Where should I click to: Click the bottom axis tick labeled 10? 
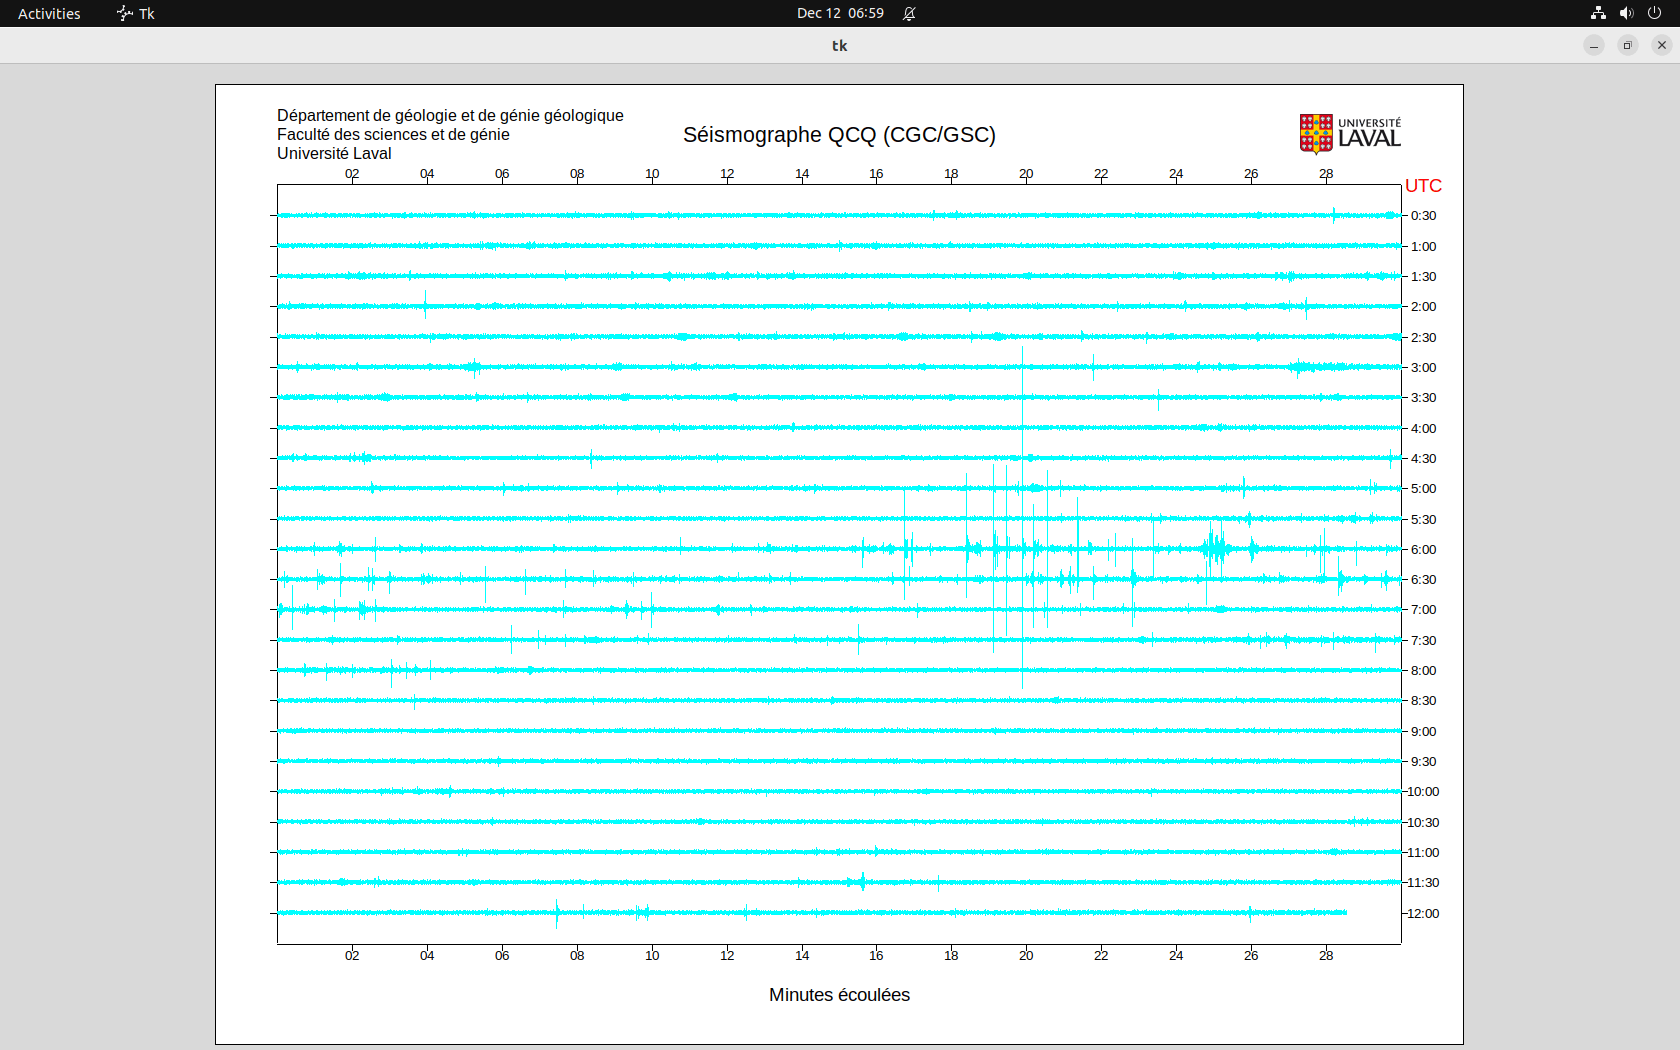point(652,956)
